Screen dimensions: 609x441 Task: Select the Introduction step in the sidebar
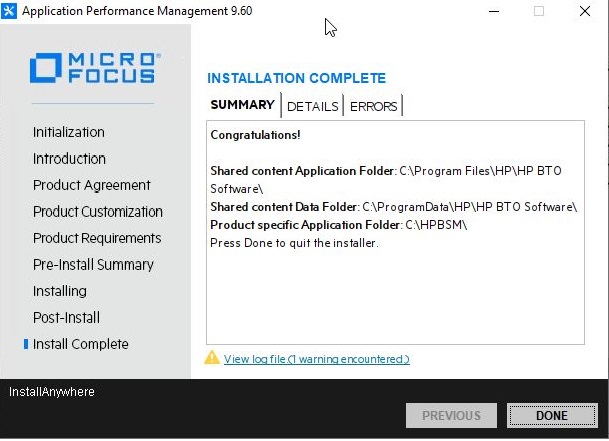[69, 158]
